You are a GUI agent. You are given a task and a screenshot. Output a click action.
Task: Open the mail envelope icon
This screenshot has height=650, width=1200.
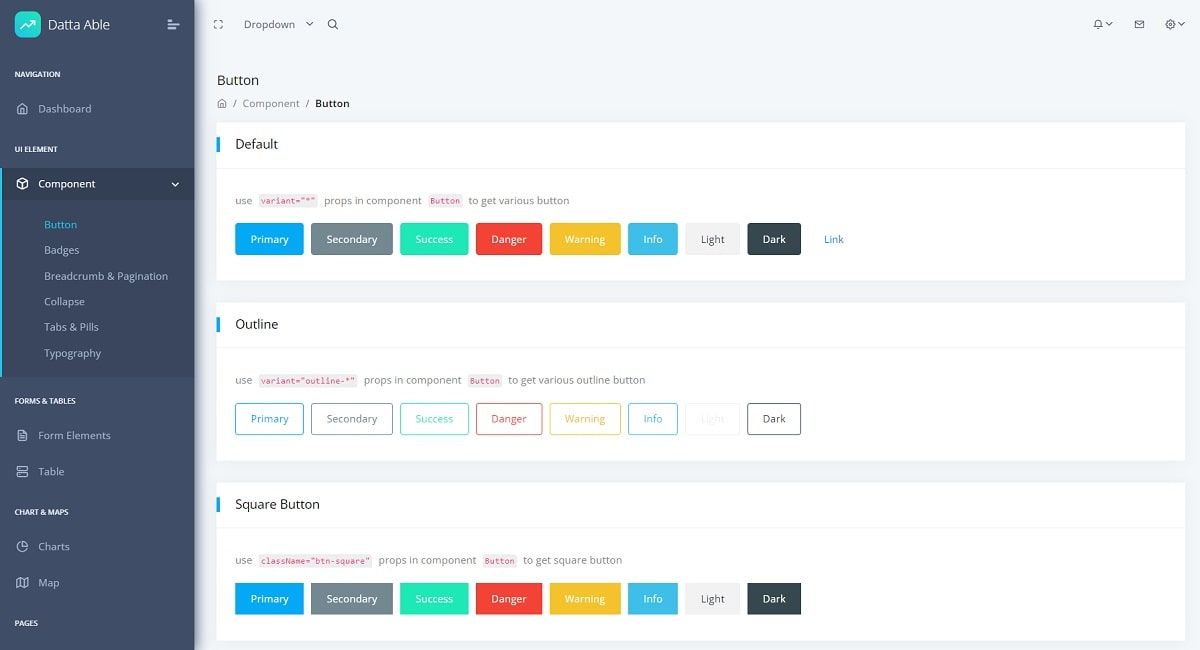click(x=1138, y=24)
